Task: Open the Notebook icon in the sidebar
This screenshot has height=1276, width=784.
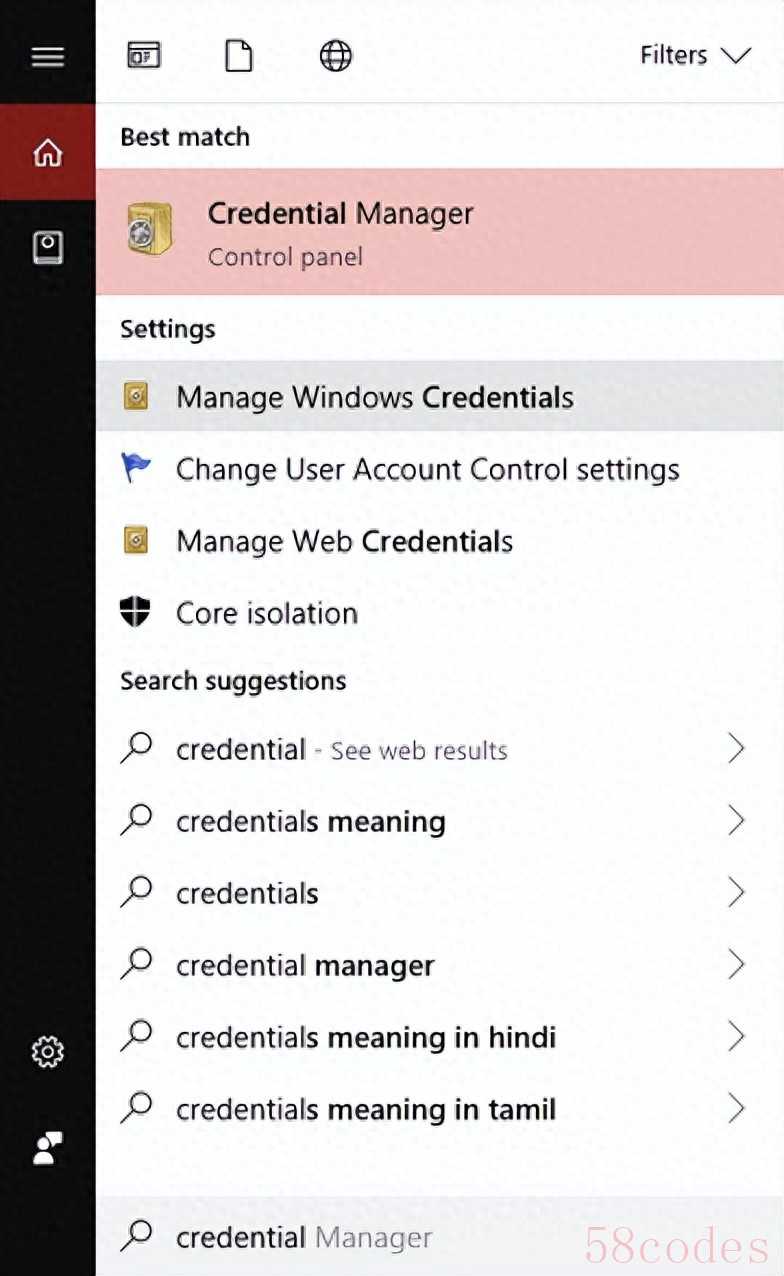Action: coord(47,247)
